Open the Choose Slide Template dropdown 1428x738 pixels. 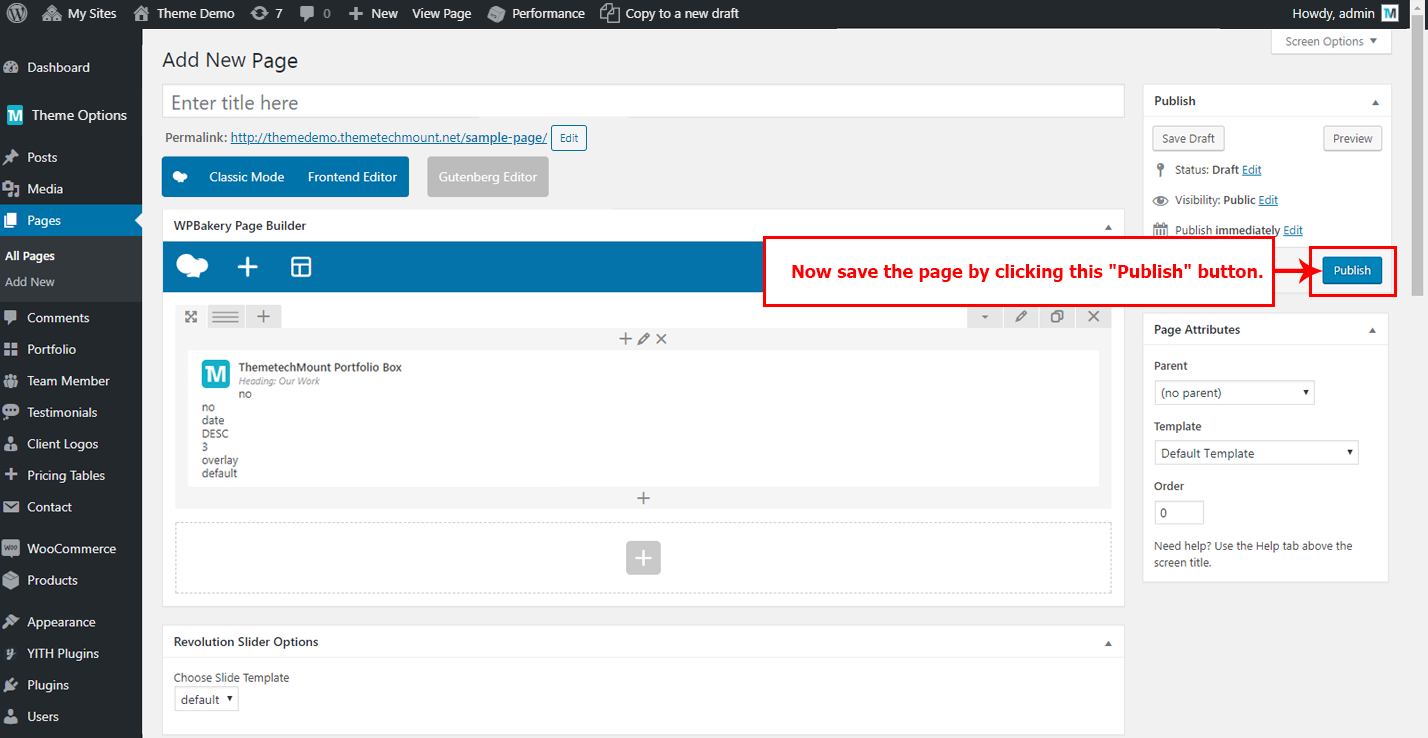[206, 699]
